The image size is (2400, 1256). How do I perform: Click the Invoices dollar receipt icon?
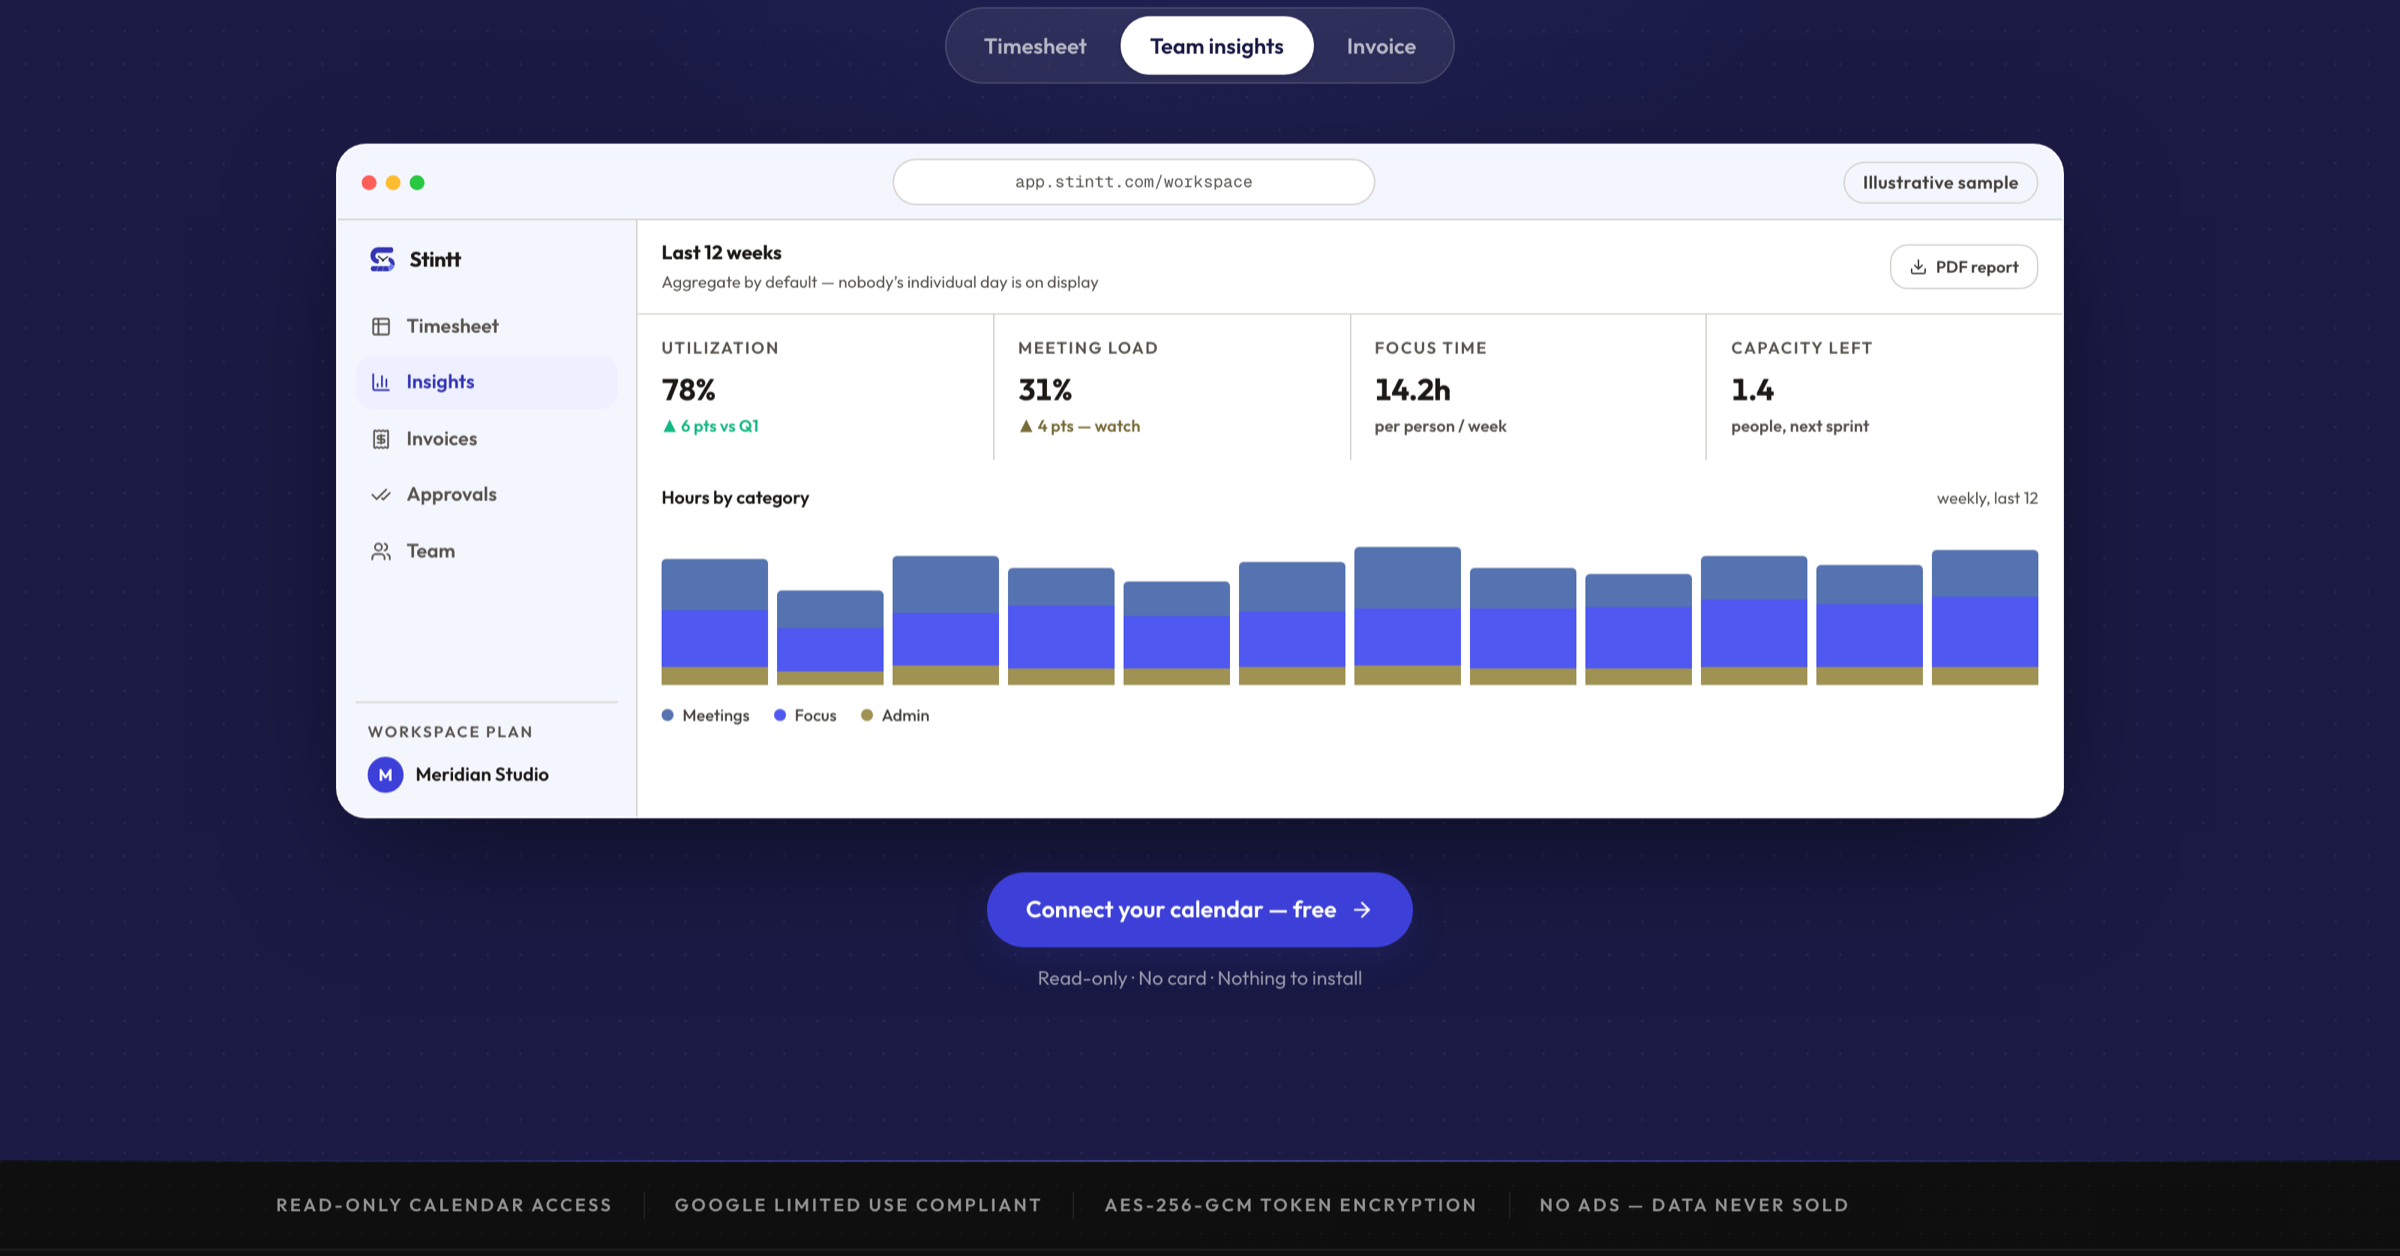tap(381, 439)
